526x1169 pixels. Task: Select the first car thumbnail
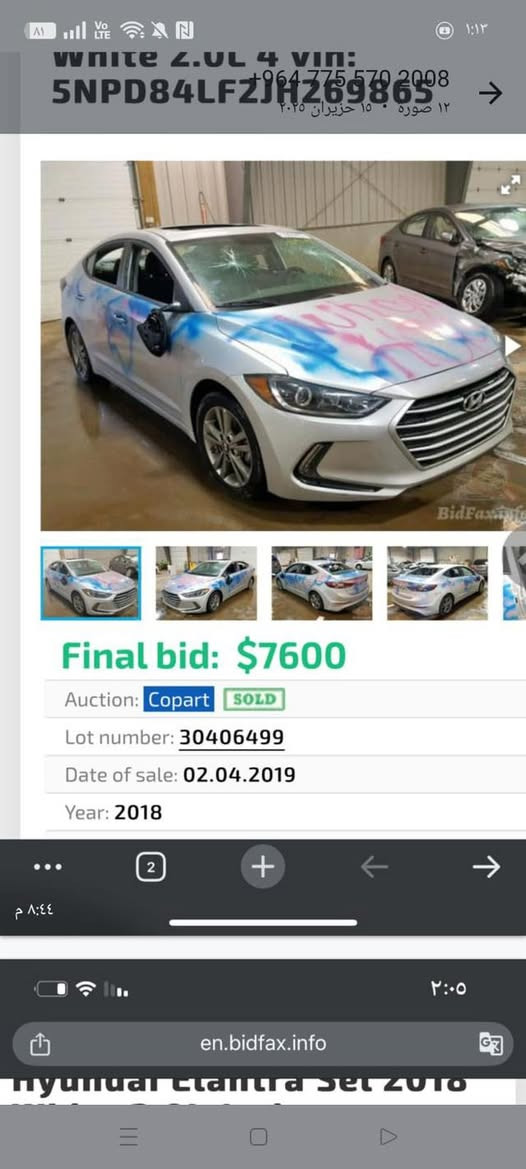coord(91,583)
